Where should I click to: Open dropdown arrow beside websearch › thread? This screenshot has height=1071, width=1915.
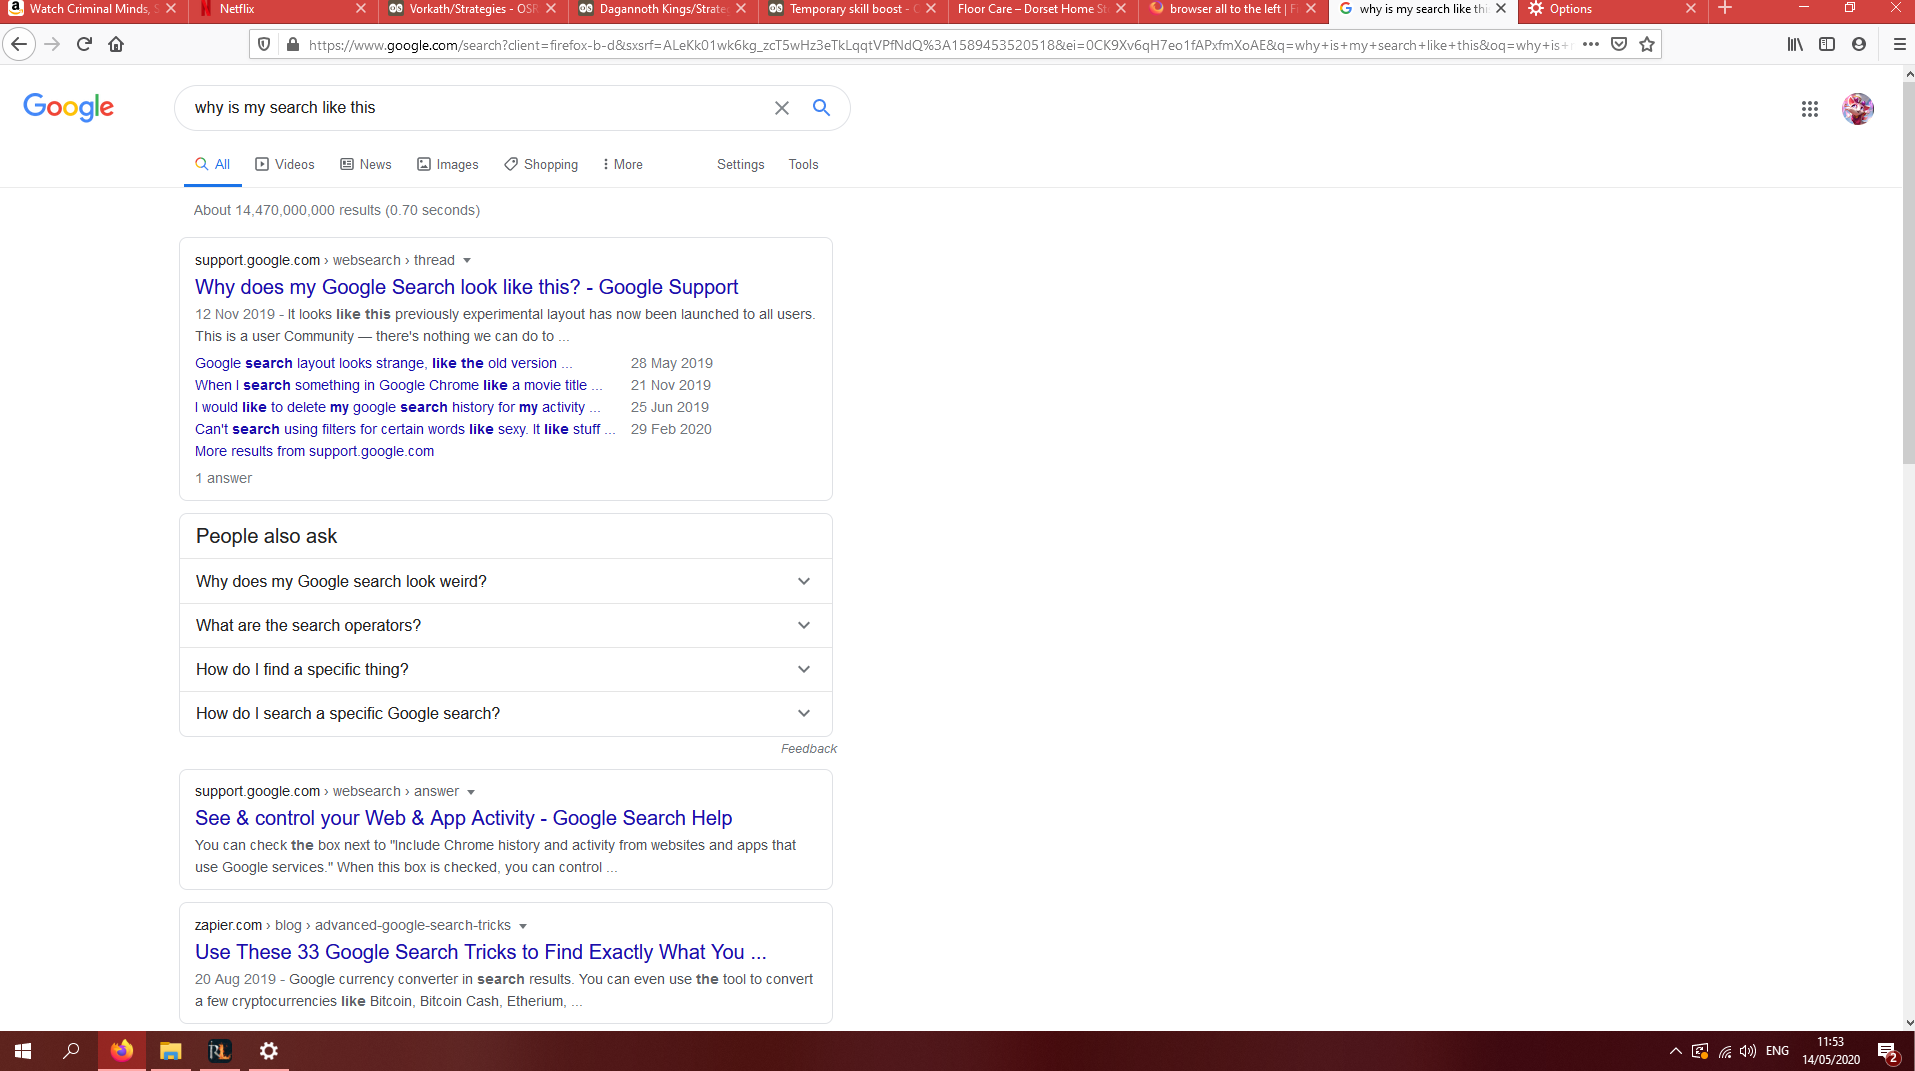click(467, 261)
